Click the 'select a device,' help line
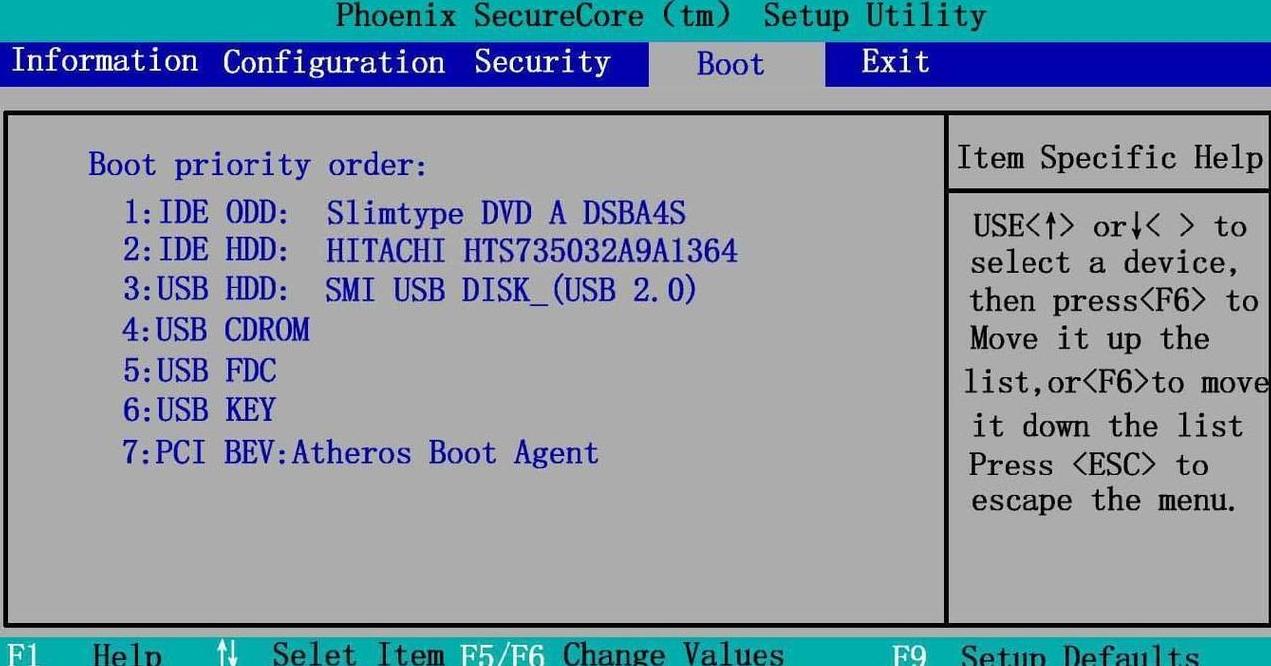The height and width of the screenshot is (666, 1271). [x=1104, y=264]
